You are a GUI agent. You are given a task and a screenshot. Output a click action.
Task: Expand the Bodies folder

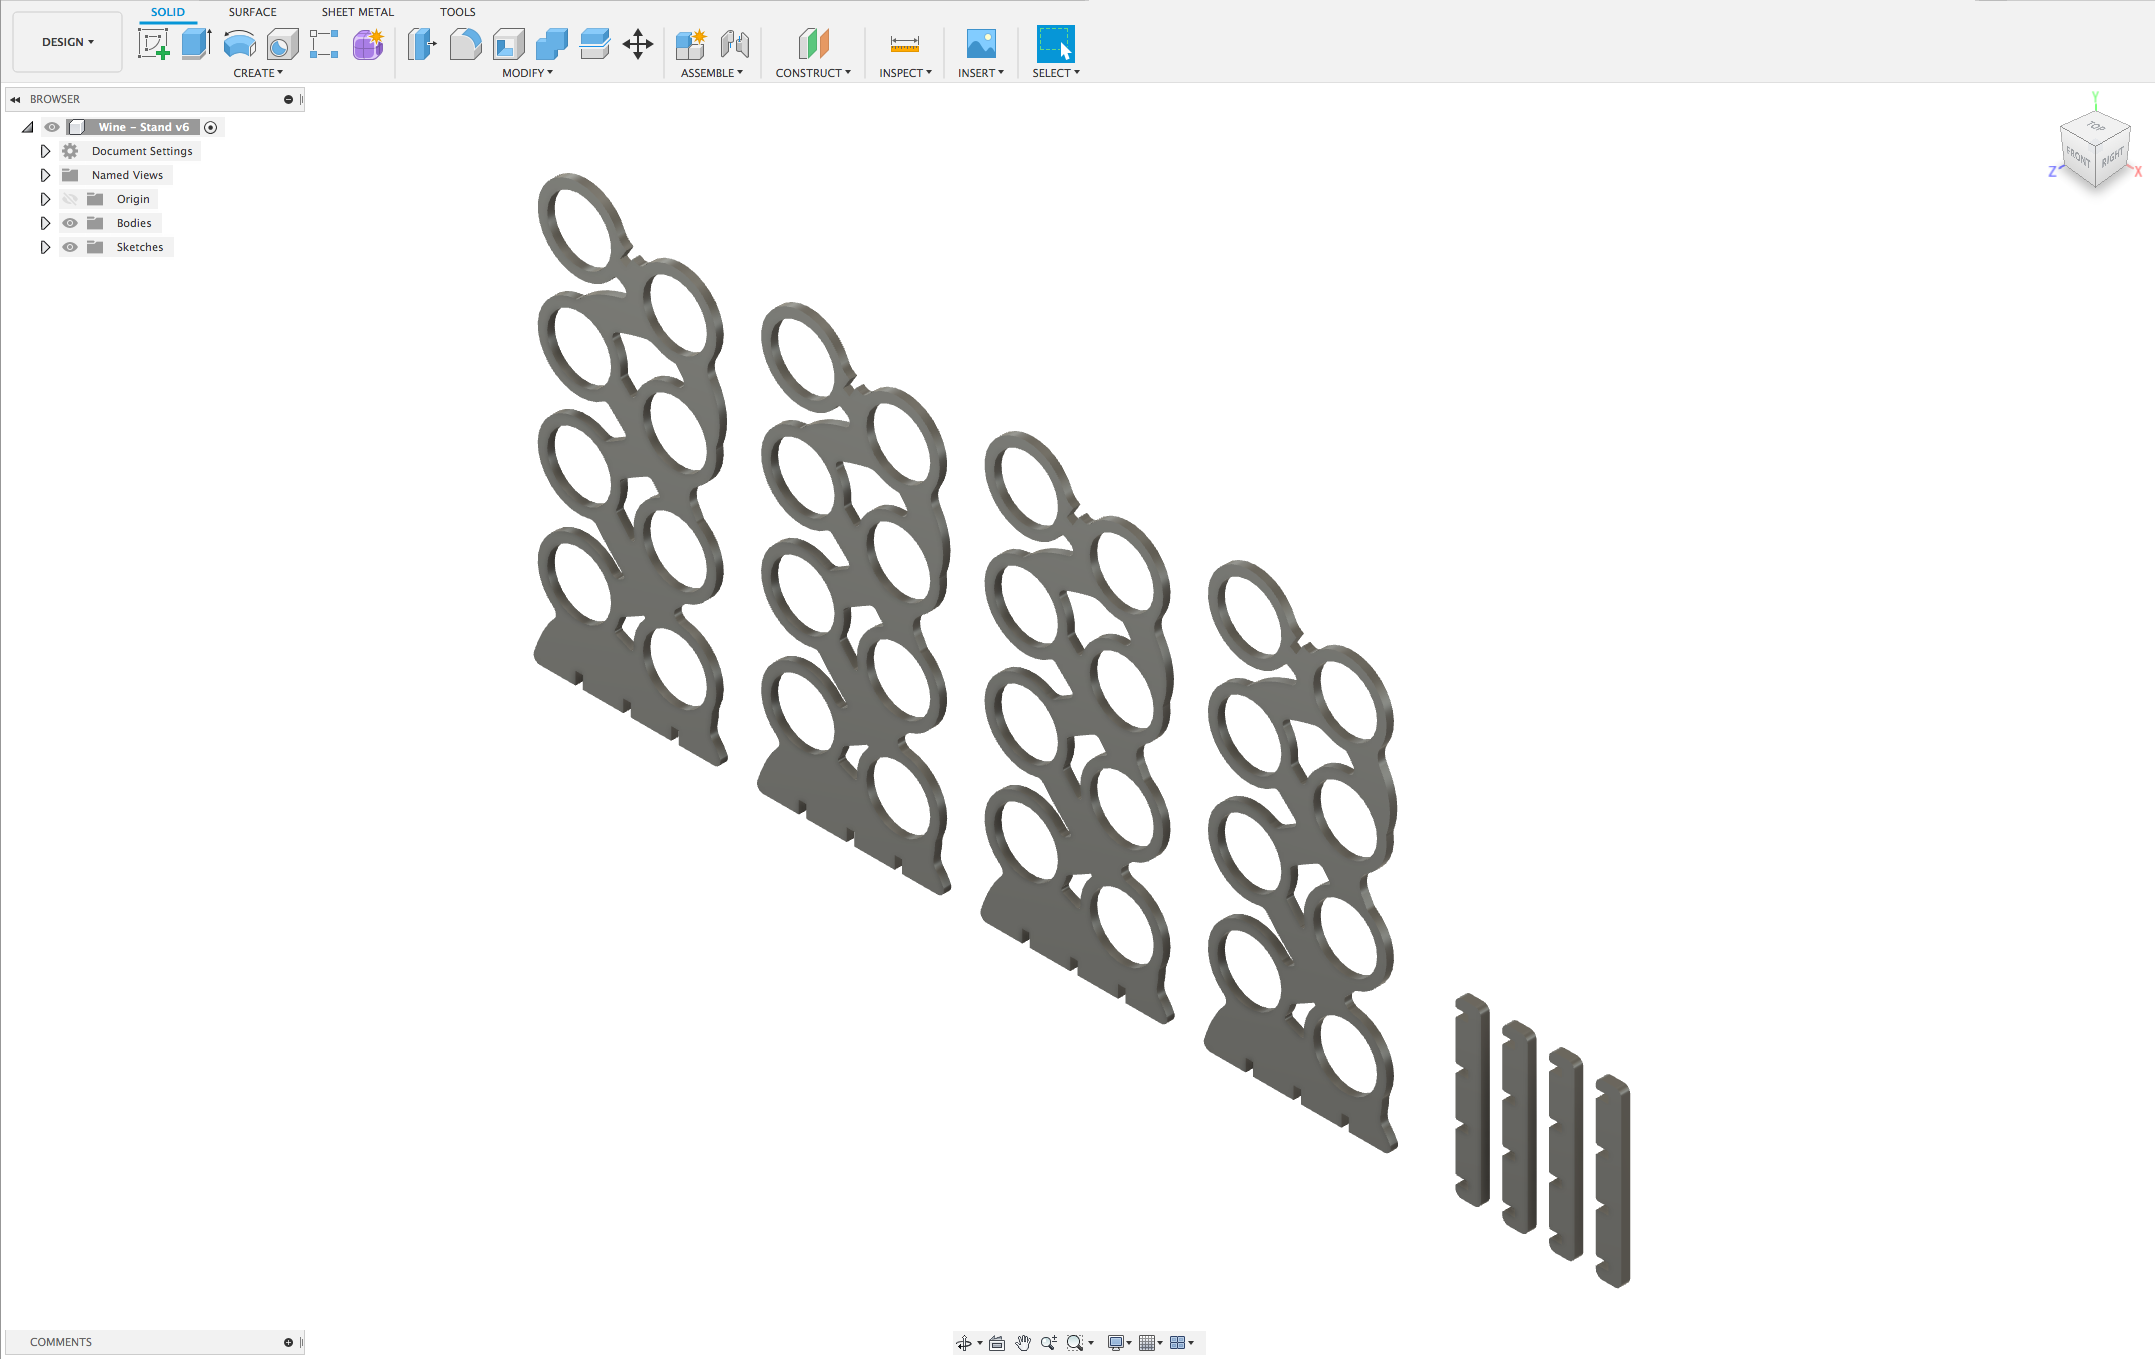pos(45,223)
